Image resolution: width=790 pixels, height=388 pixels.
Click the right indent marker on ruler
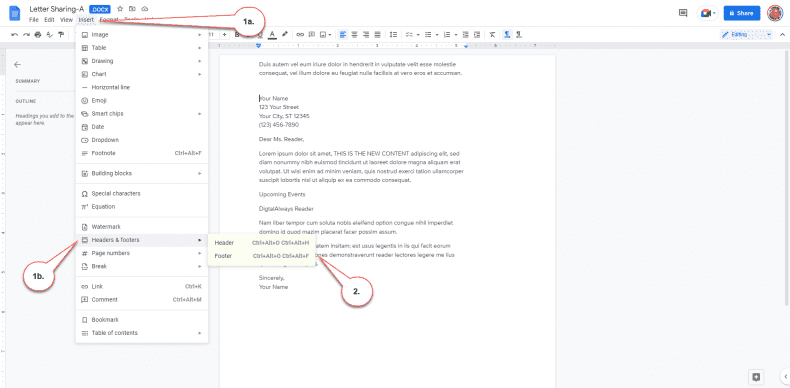pyautogui.click(x=466, y=46)
